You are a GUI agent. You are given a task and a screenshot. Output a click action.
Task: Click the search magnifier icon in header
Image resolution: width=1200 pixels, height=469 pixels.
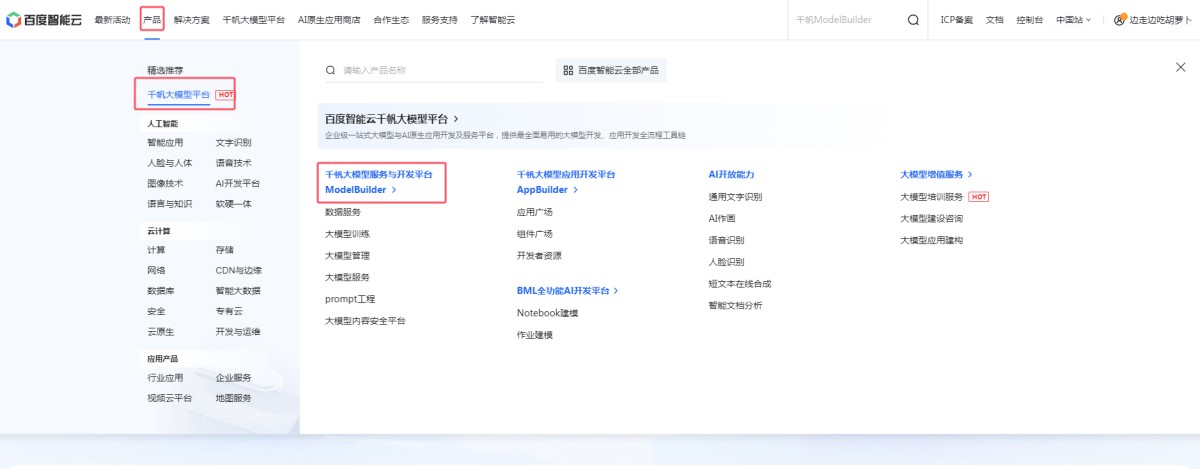(913, 20)
